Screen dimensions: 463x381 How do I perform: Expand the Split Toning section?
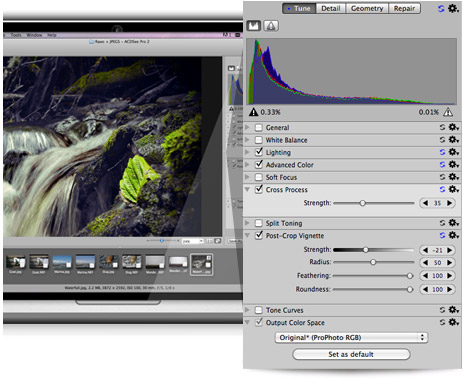tap(247, 223)
